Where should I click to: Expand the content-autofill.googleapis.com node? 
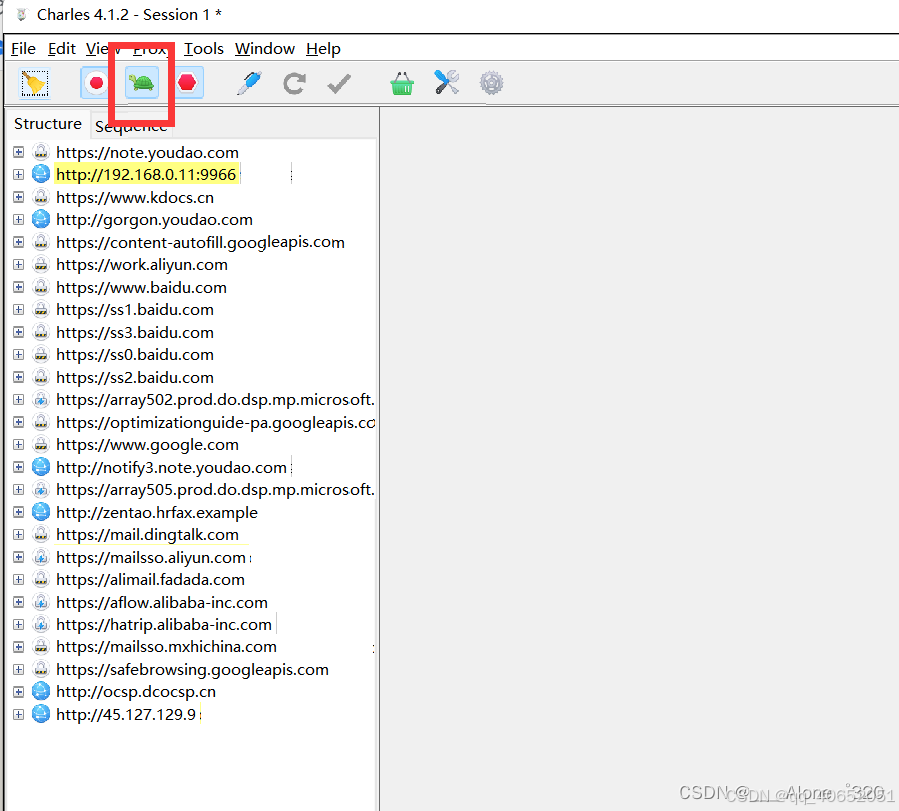(x=18, y=242)
